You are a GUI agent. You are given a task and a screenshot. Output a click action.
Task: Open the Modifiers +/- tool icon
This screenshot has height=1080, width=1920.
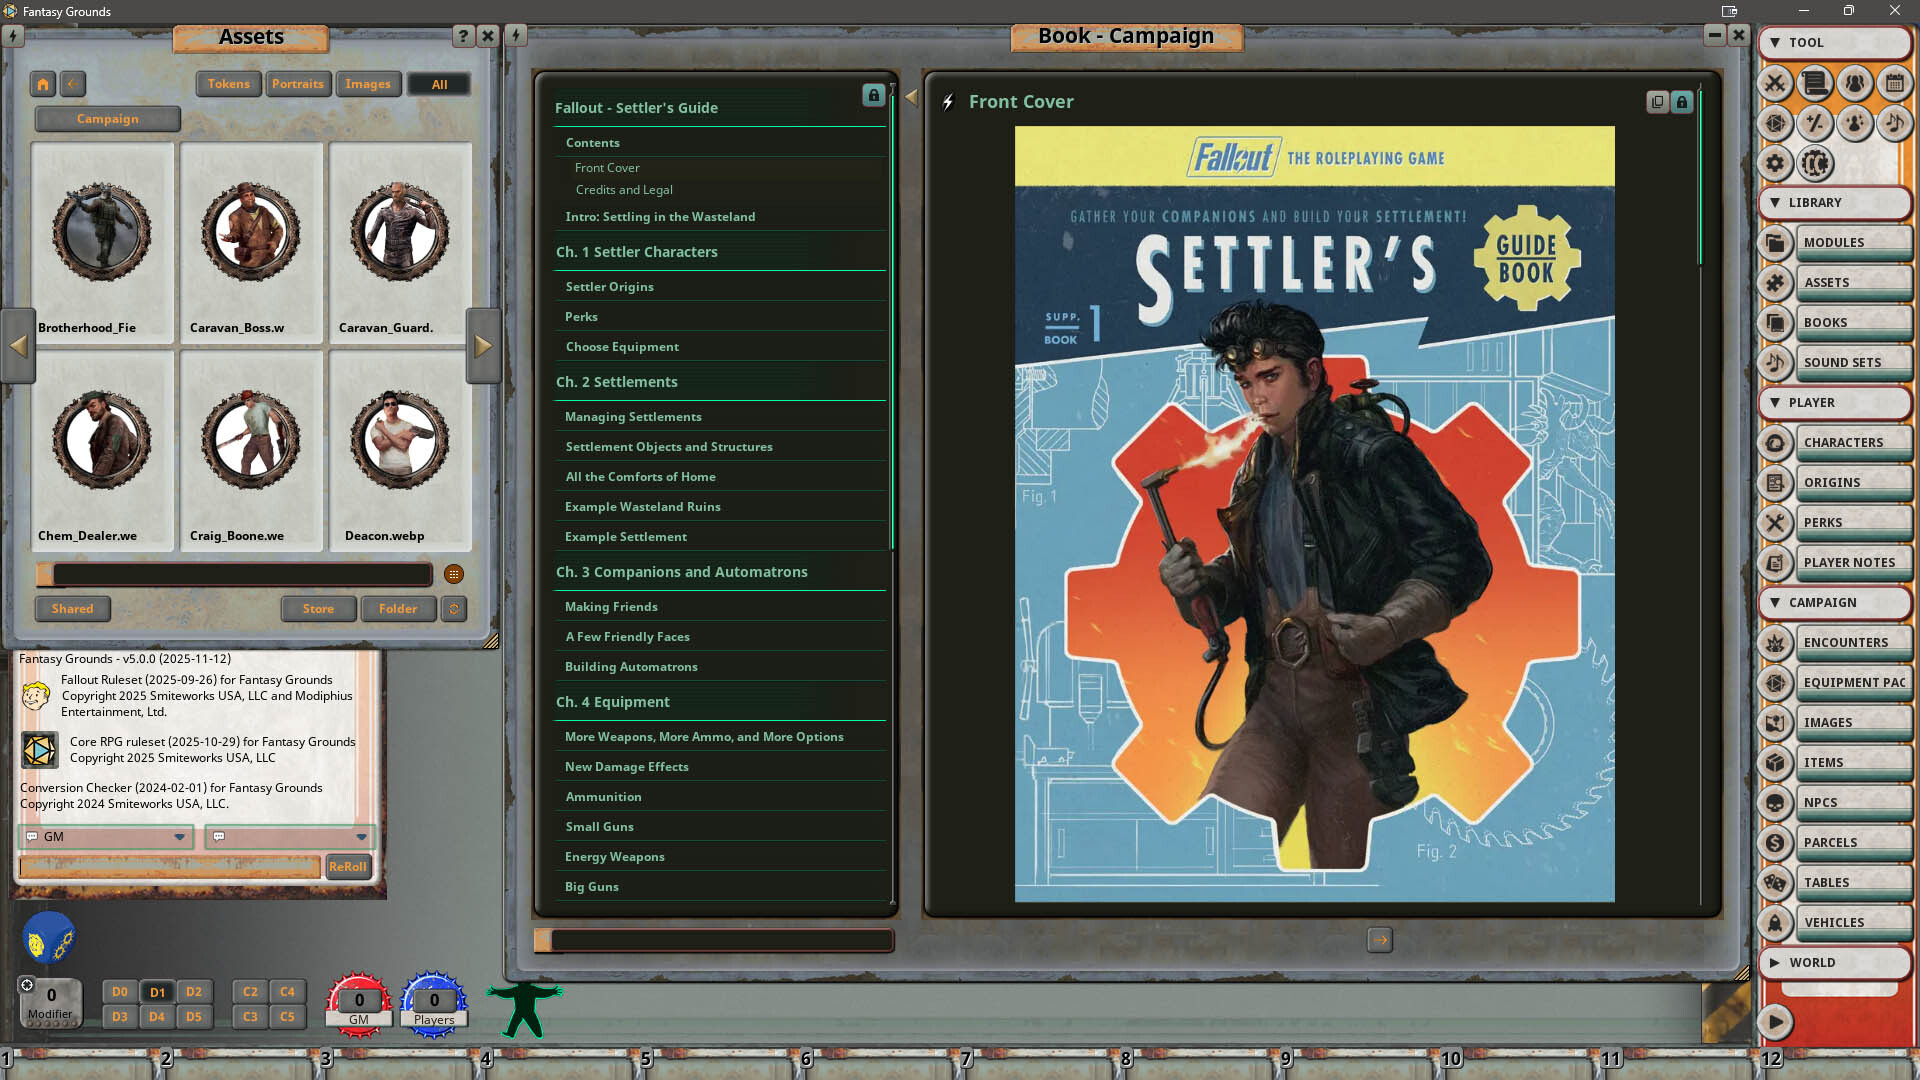(x=1815, y=124)
